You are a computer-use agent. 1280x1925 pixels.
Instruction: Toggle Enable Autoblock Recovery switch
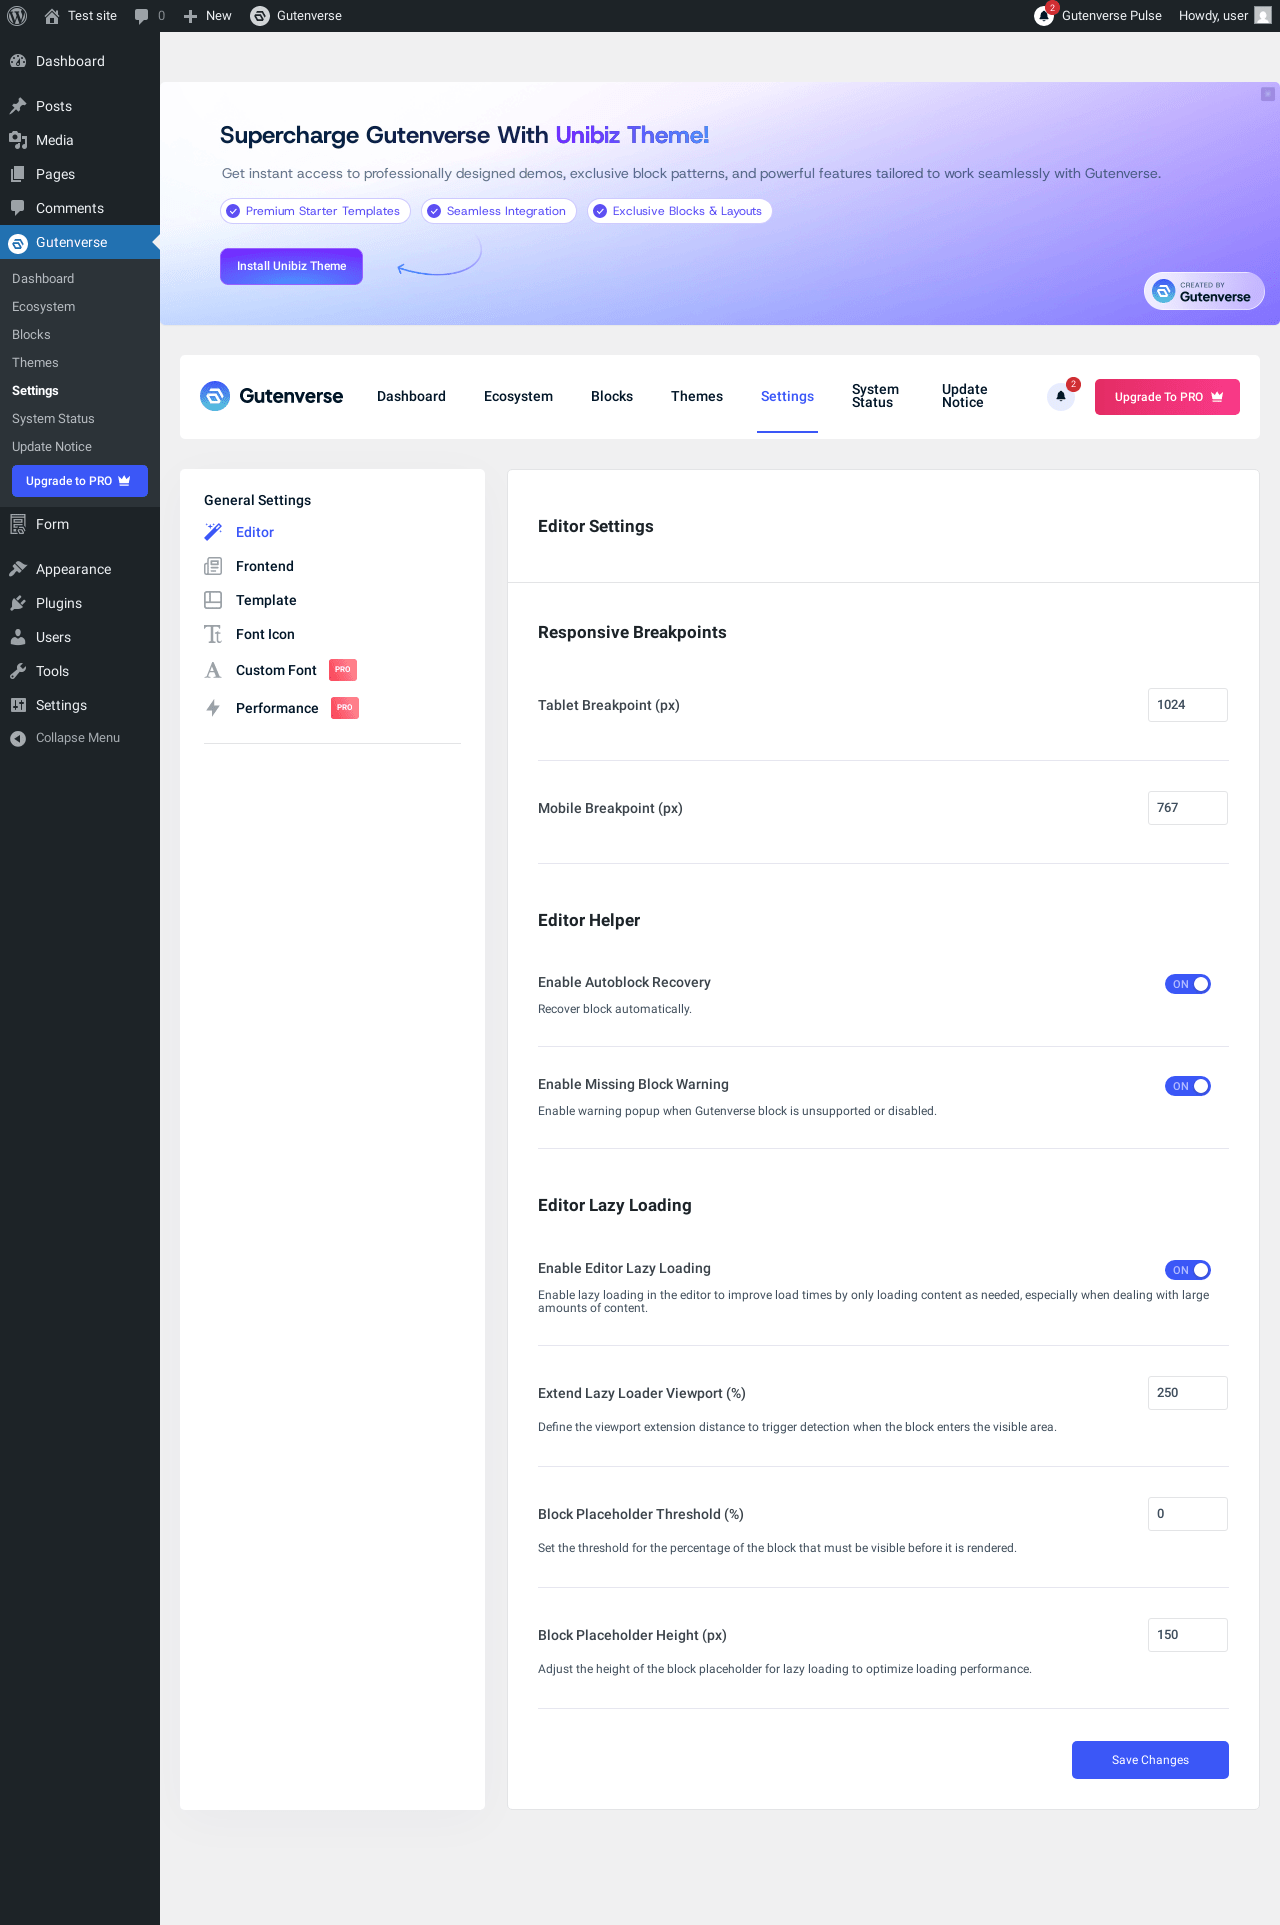coord(1188,984)
